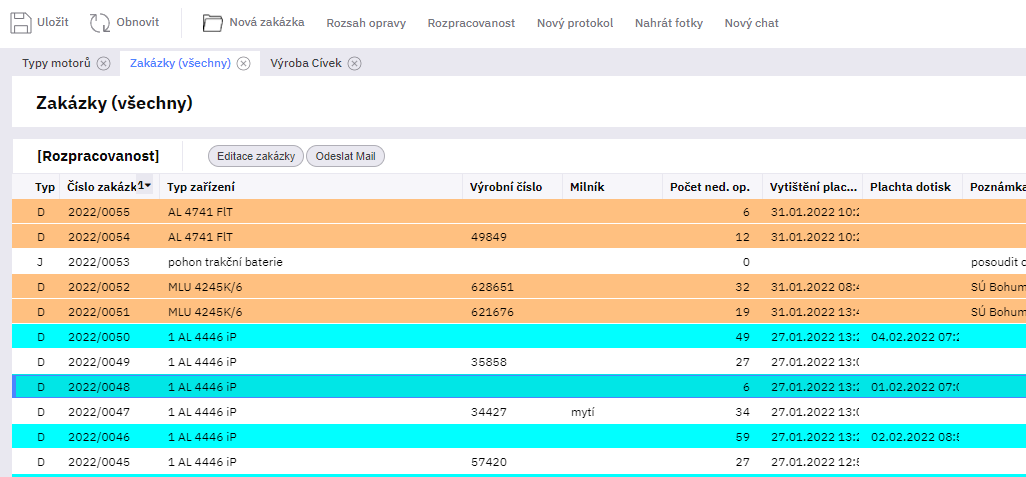
Task: Open Rozpracovanost in the top toolbar
Action: 471,23
